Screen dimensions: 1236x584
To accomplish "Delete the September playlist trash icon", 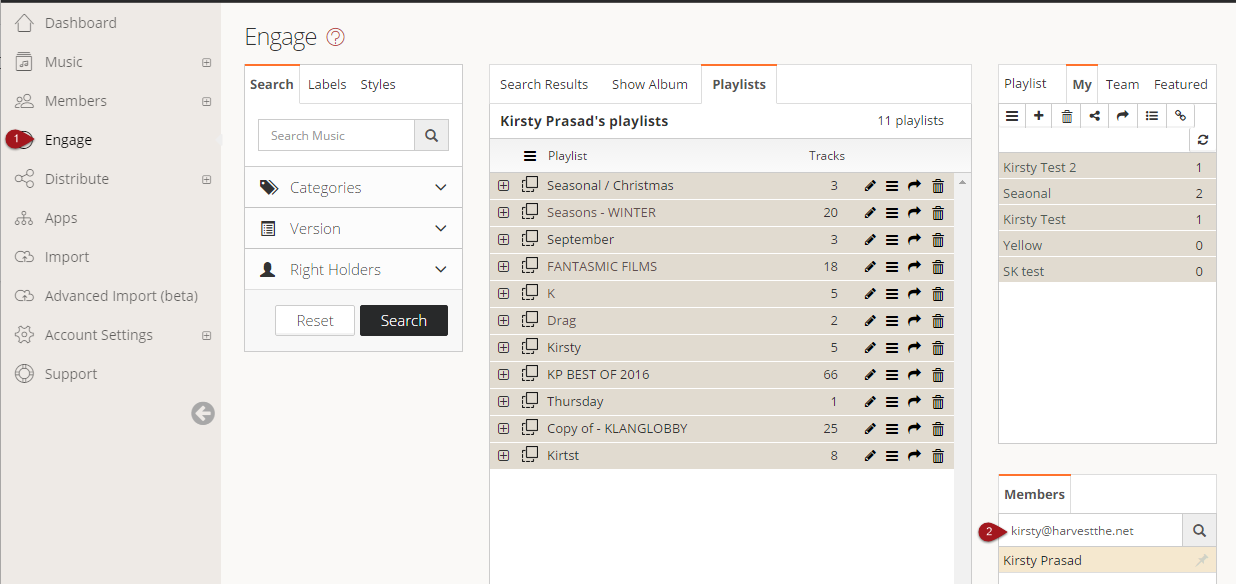I will pyautogui.click(x=938, y=240).
